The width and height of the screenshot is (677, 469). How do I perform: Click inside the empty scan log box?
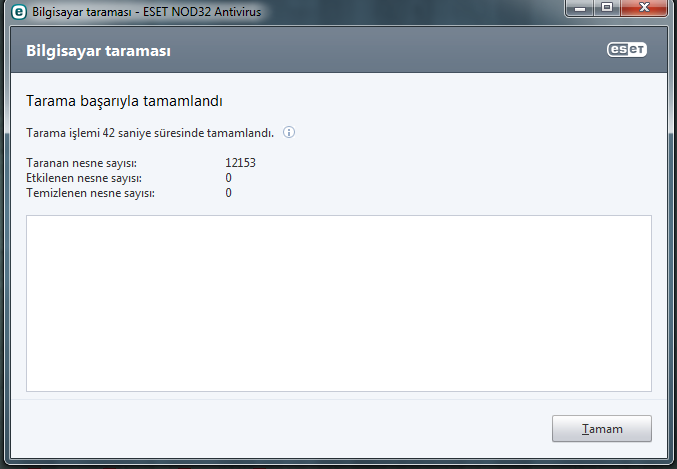[338, 303]
